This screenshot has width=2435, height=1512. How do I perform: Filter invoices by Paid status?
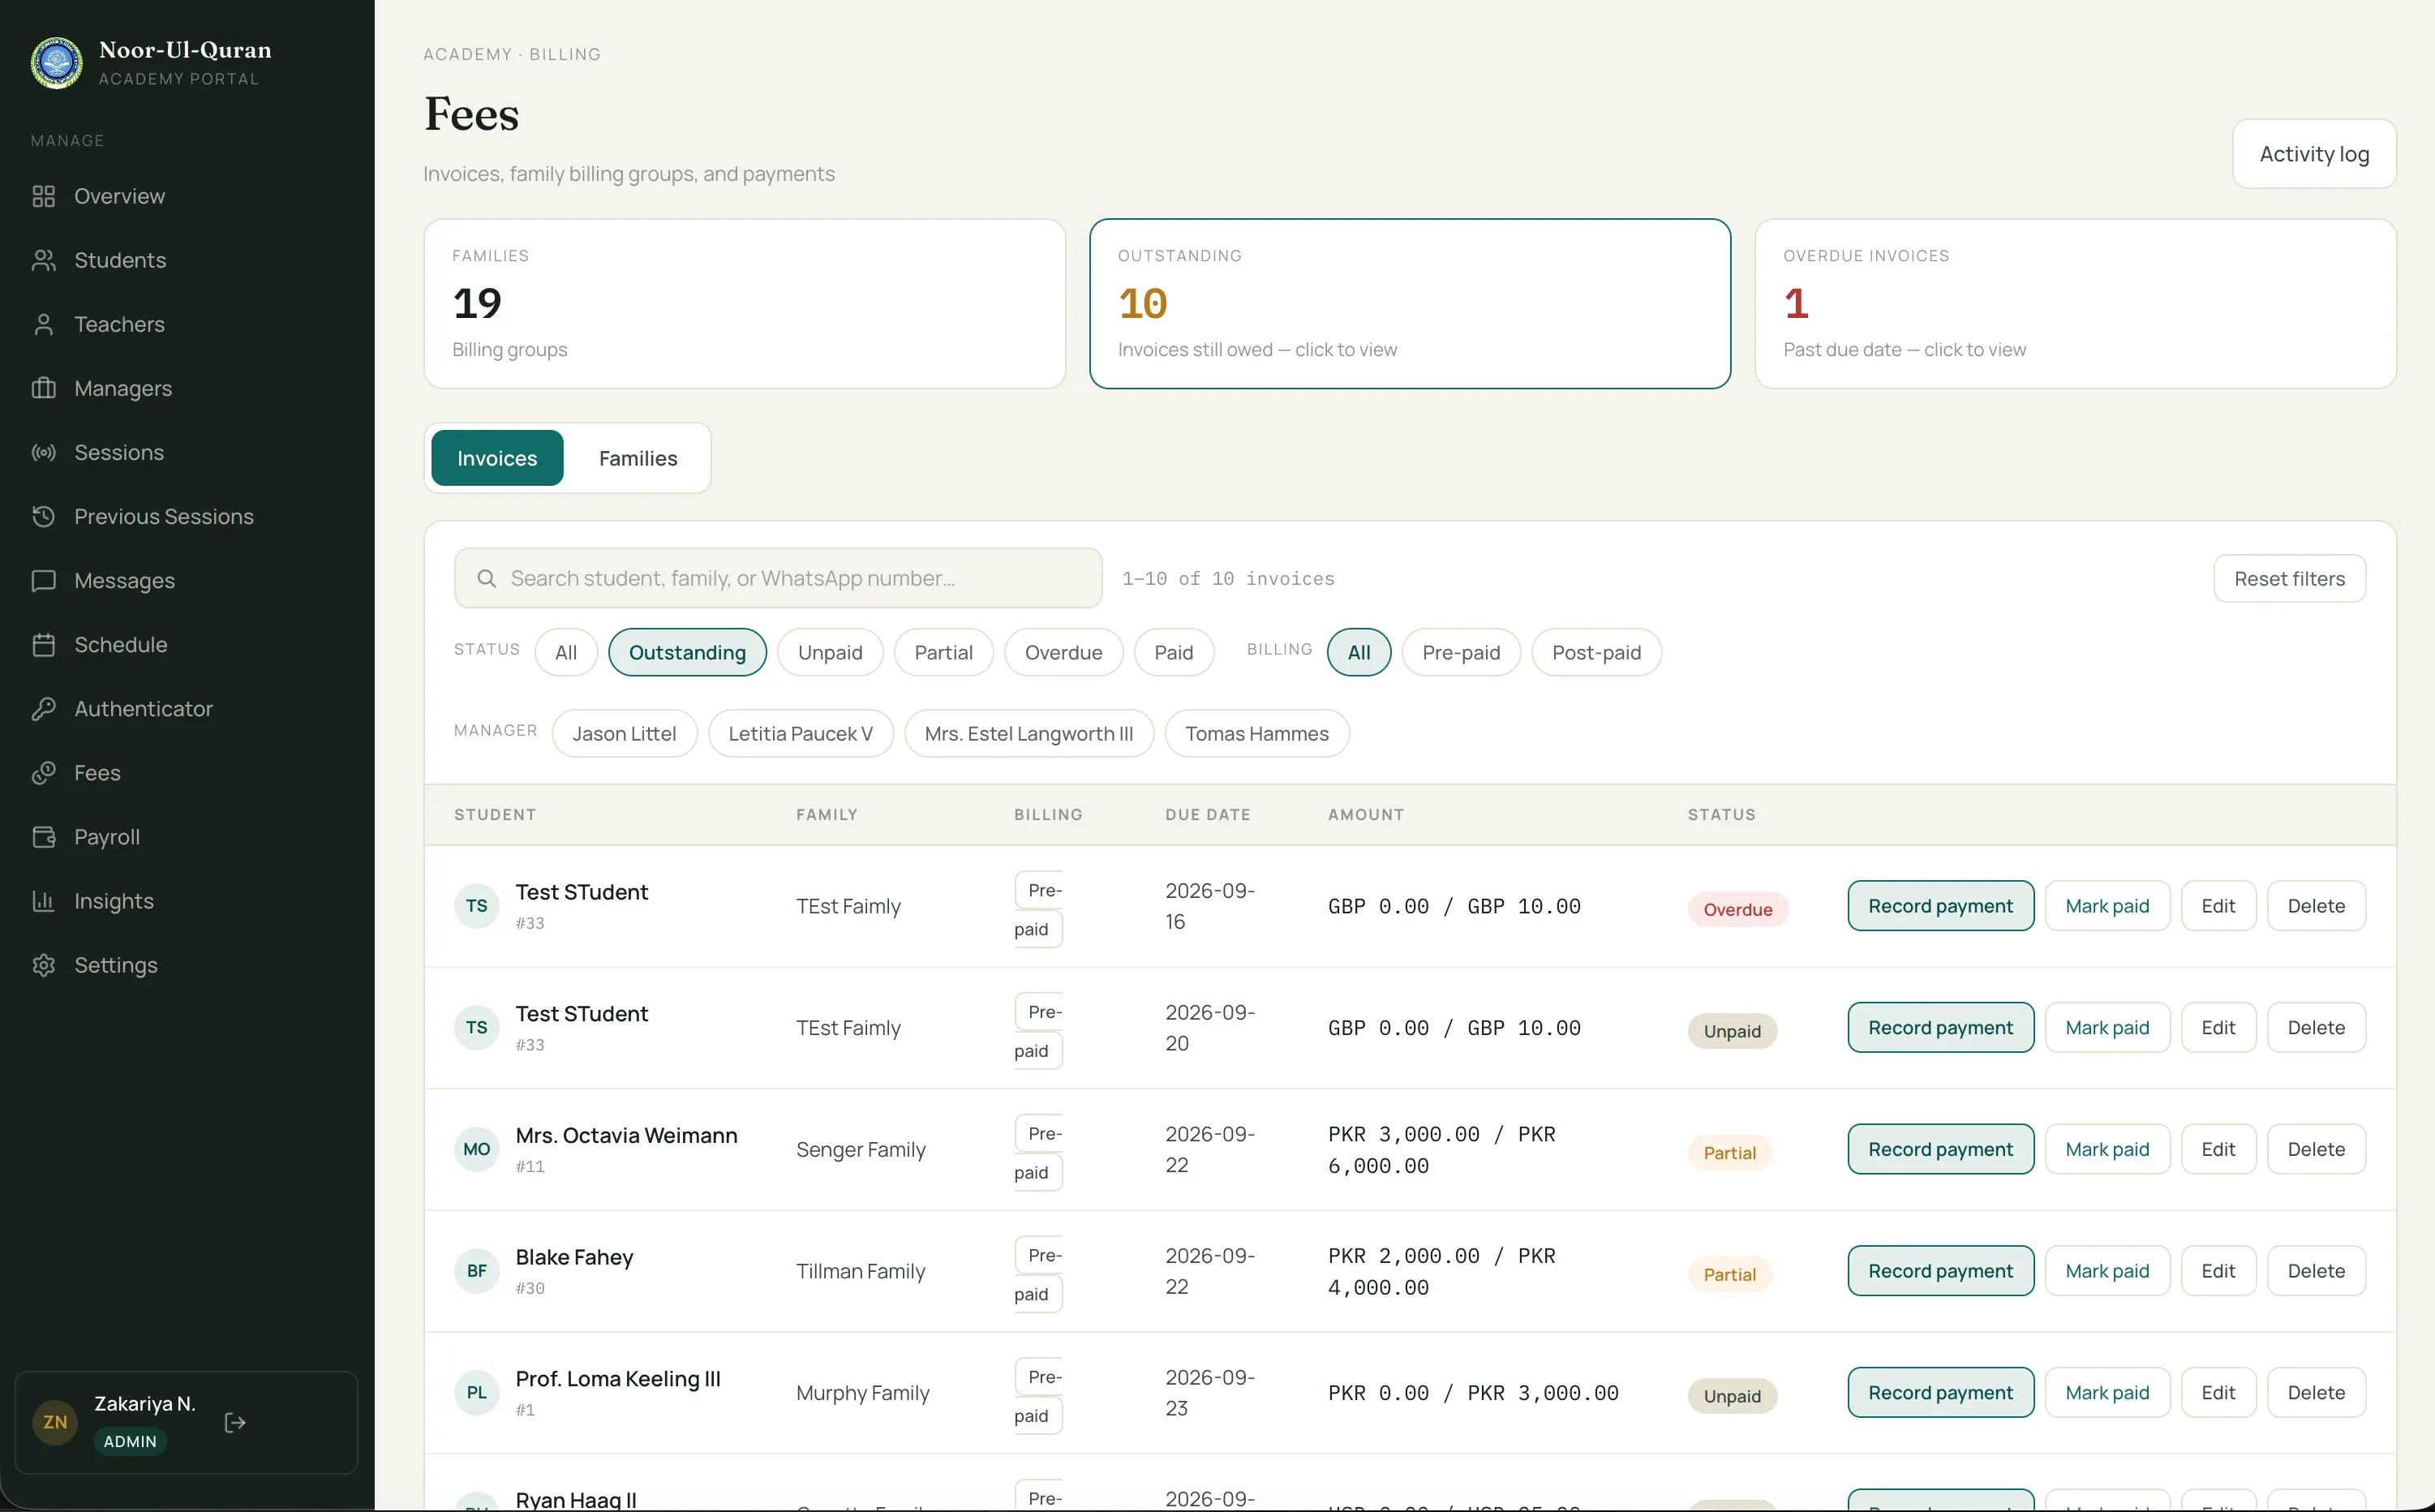(1173, 652)
